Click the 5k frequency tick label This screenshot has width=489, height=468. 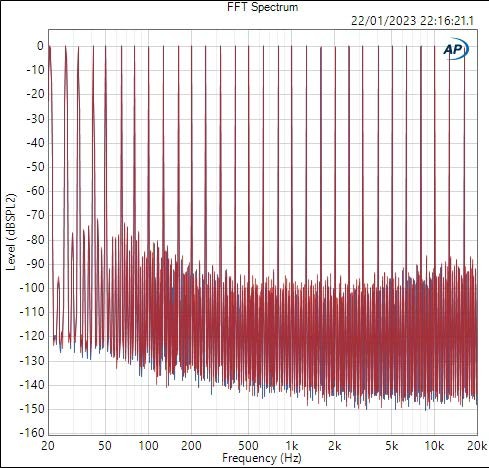[392, 446]
